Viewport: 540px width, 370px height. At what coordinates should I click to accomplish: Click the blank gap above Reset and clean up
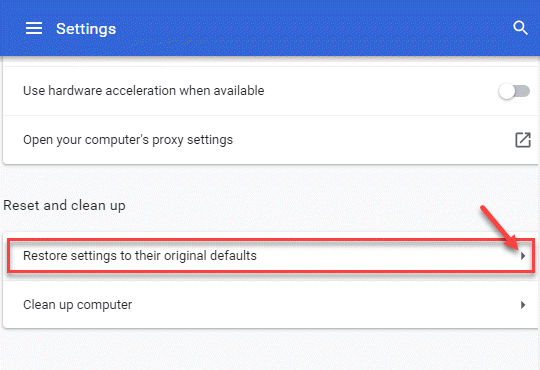click(x=270, y=180)
